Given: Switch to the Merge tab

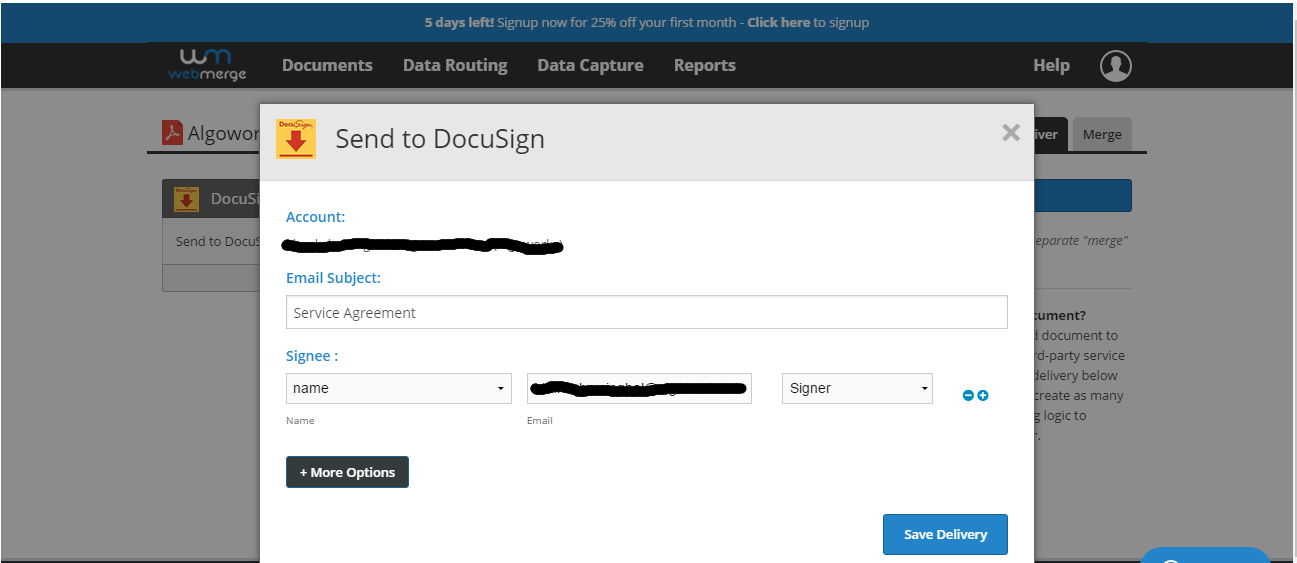Looking at the screenshot, I should point(1101,135).
